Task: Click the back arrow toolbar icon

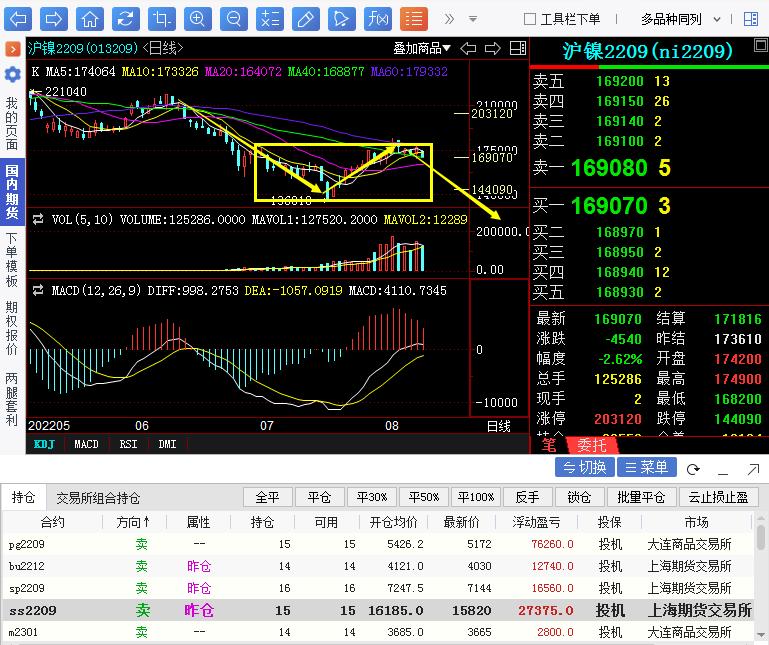Action: (20, 18)
